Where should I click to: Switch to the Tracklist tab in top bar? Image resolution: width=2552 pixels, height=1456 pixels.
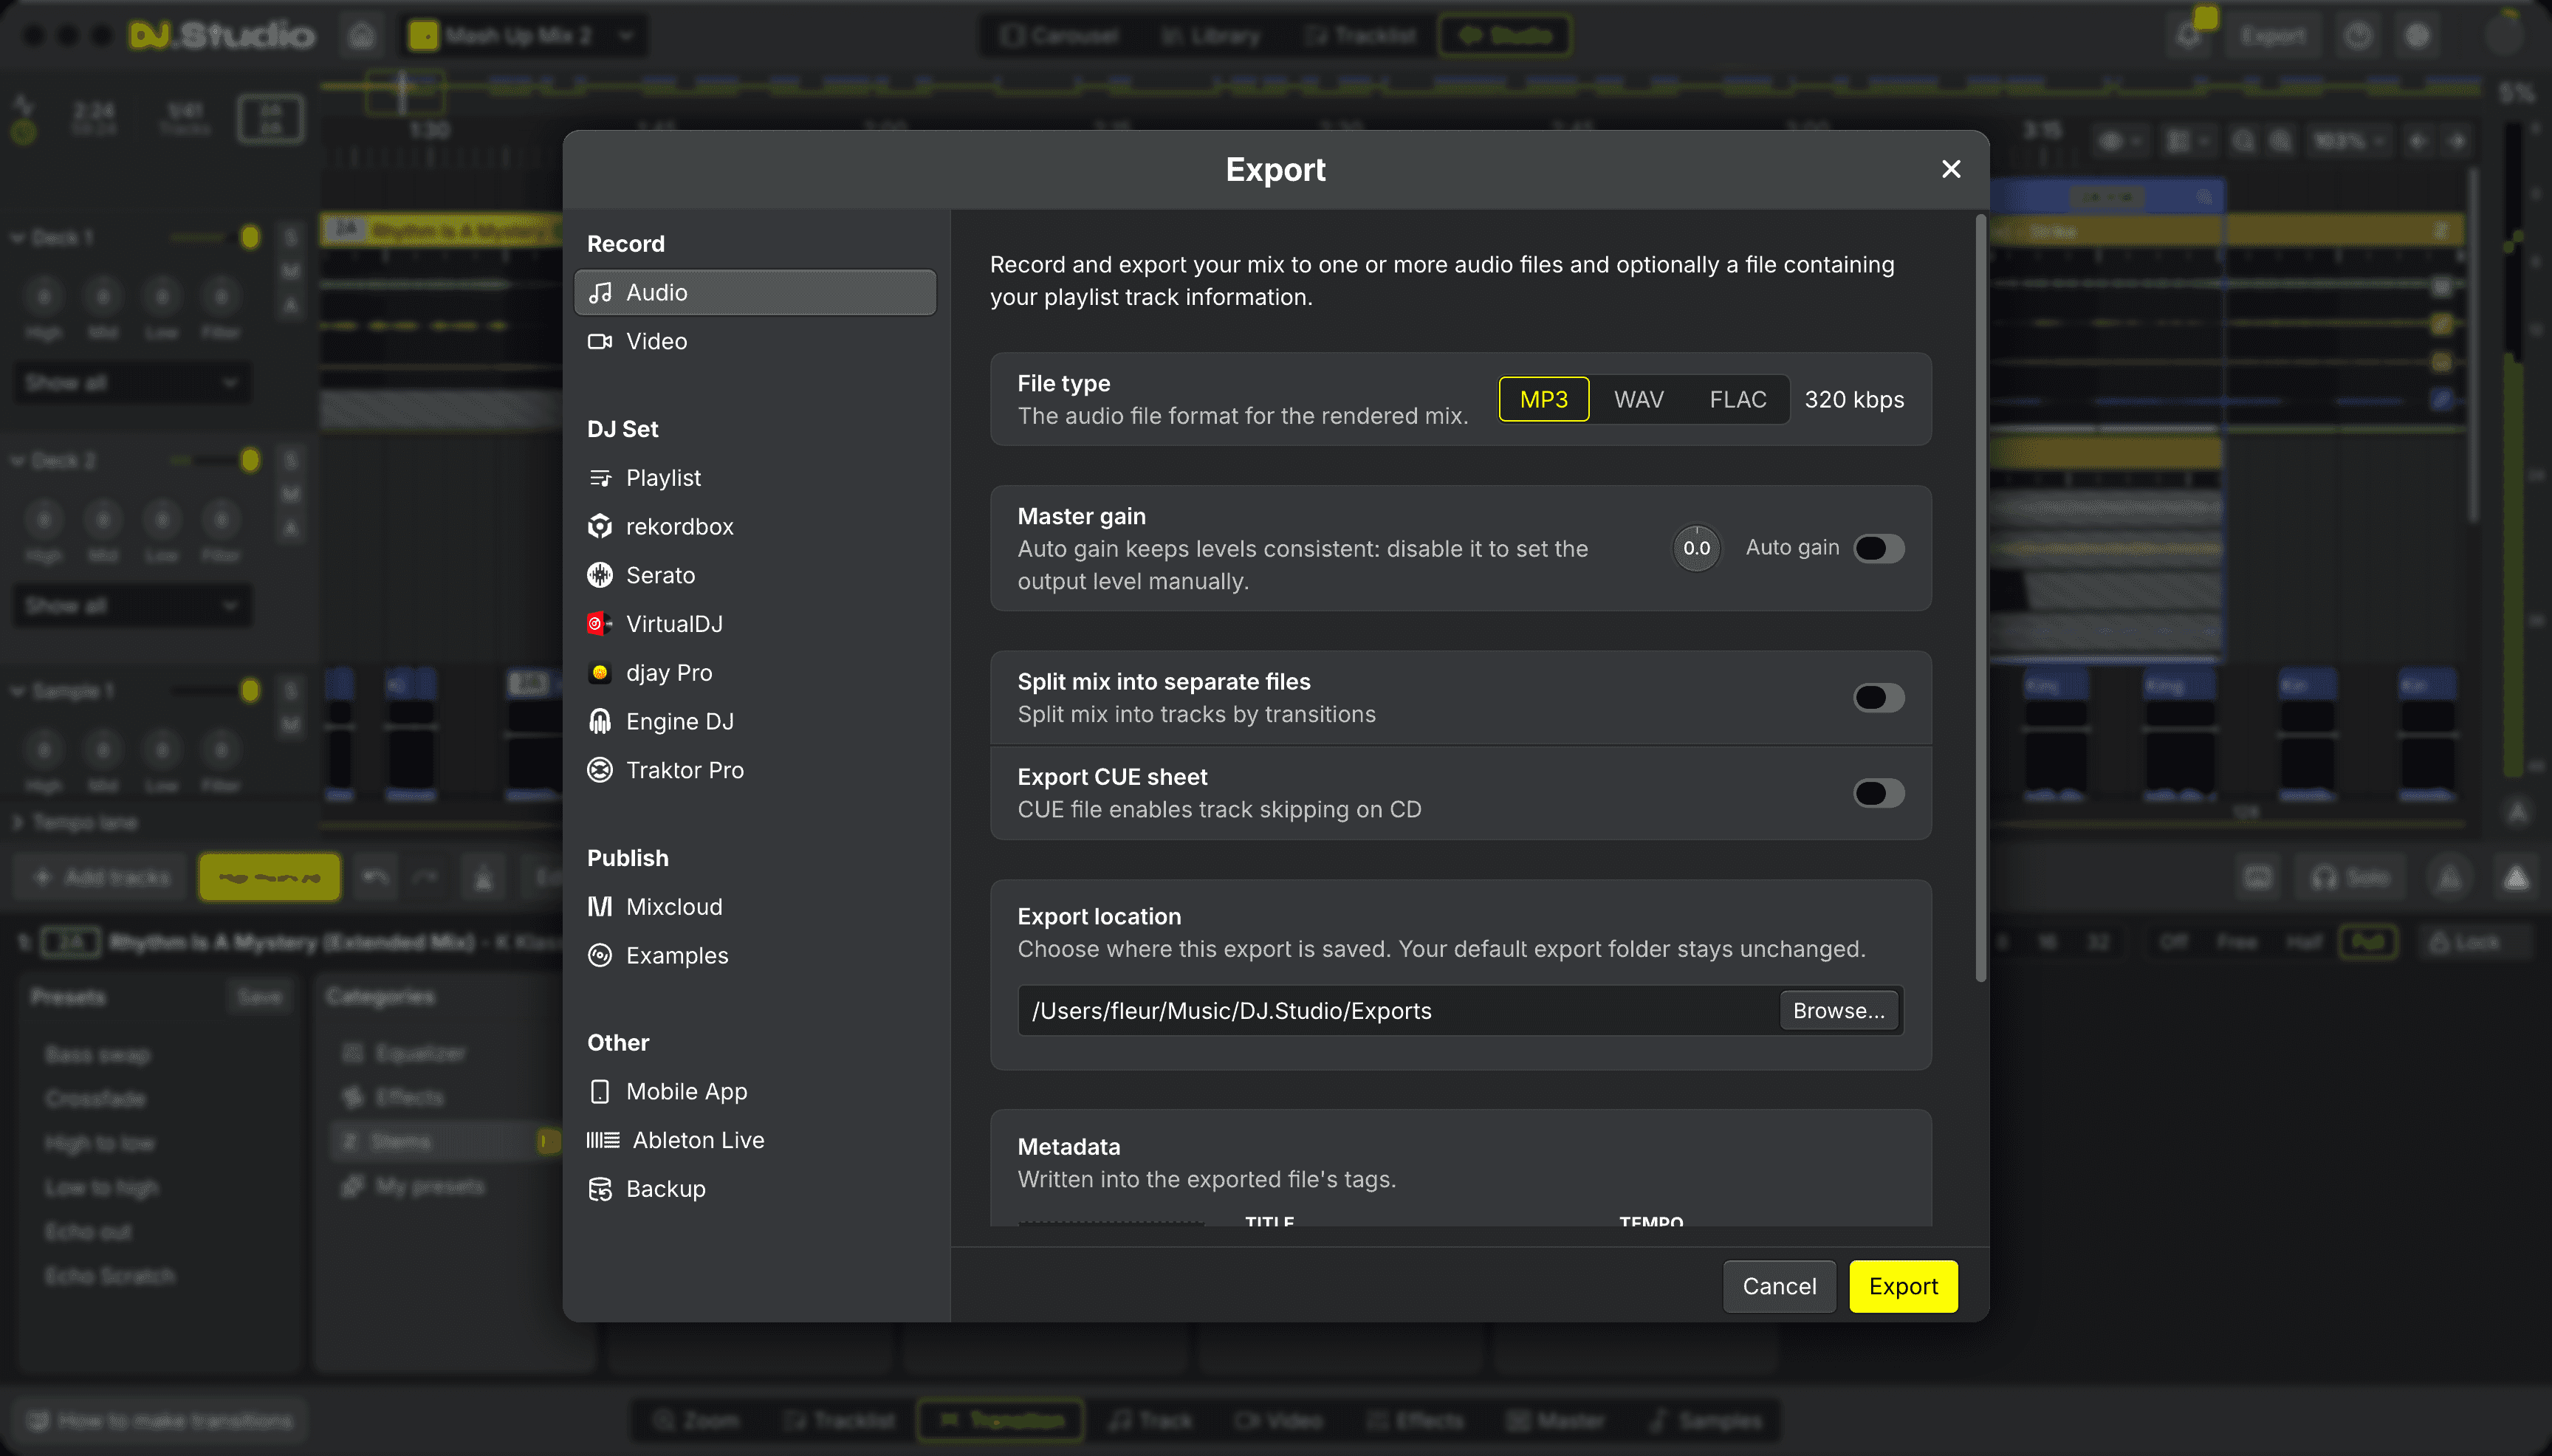[x=1360, y=36]
